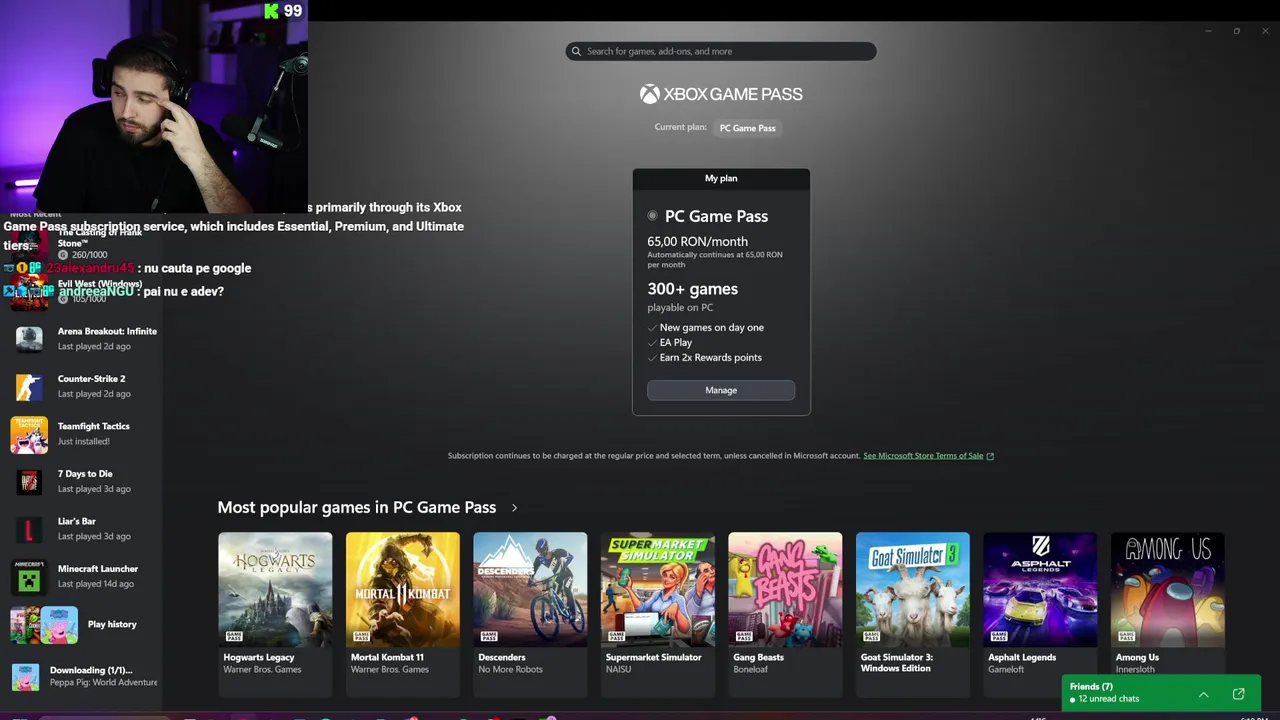1280x720 pixels.
Task: Click Descenders title under tile
Action: pos(502,657)
